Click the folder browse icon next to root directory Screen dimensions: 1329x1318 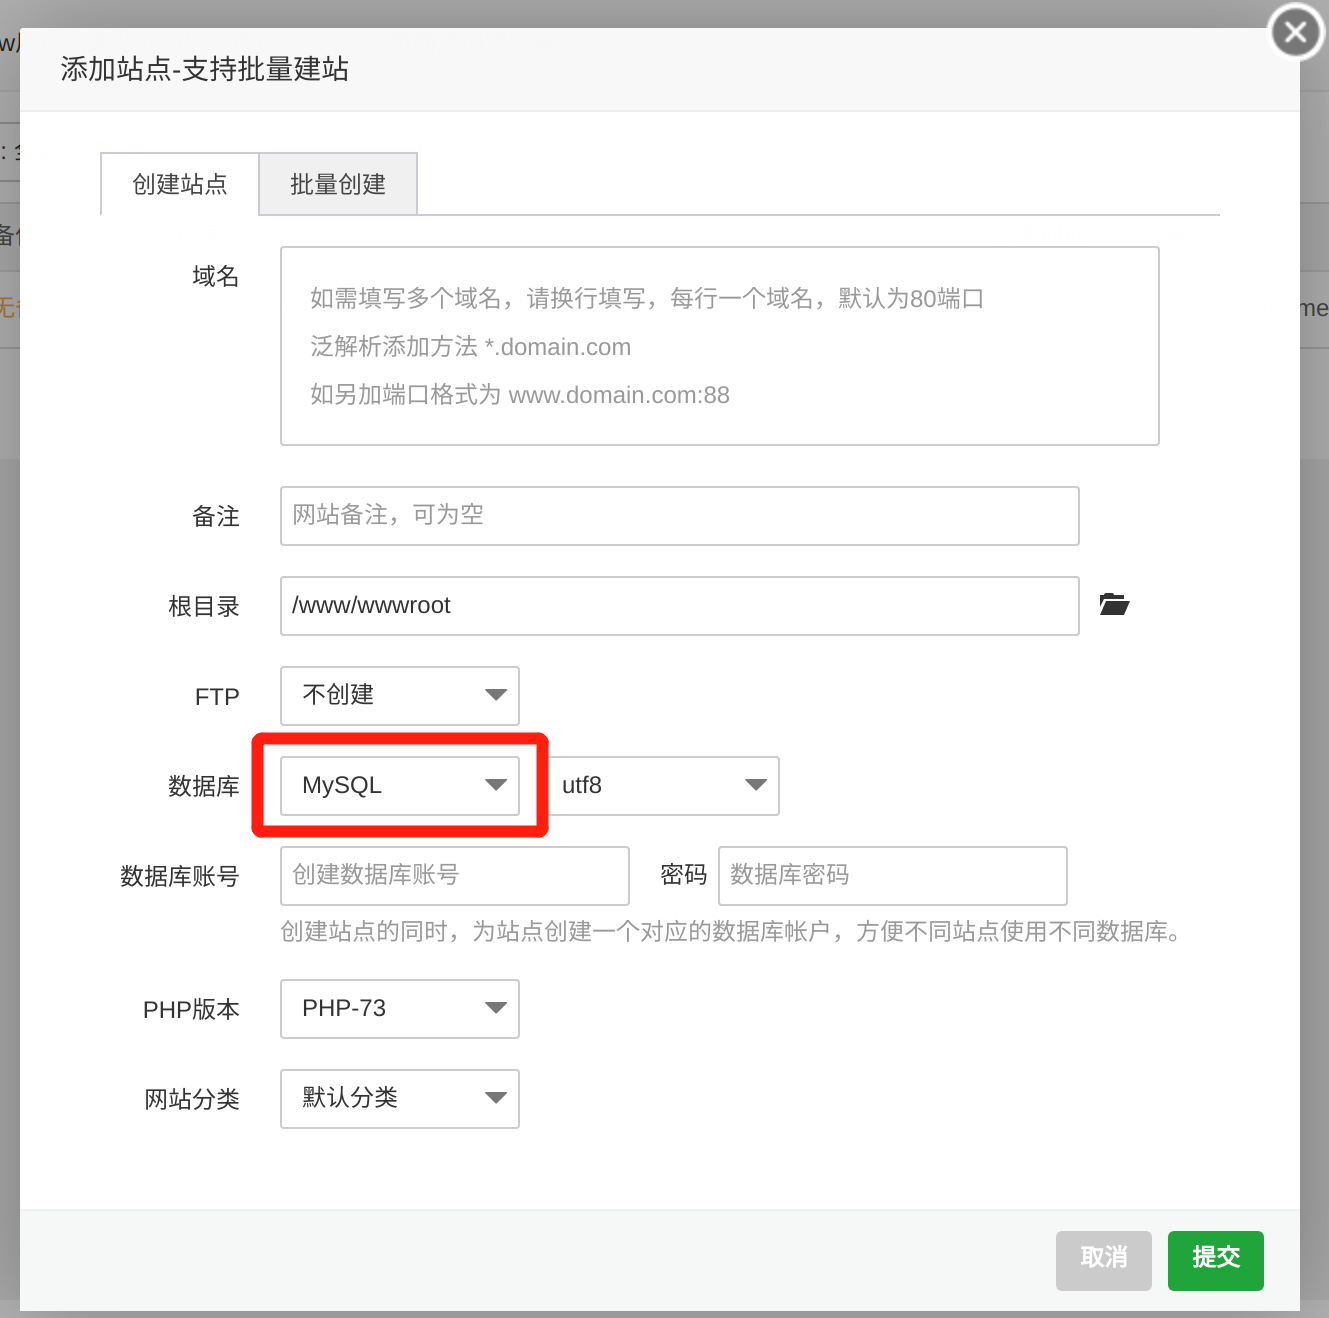click(x=1114, y=604)
